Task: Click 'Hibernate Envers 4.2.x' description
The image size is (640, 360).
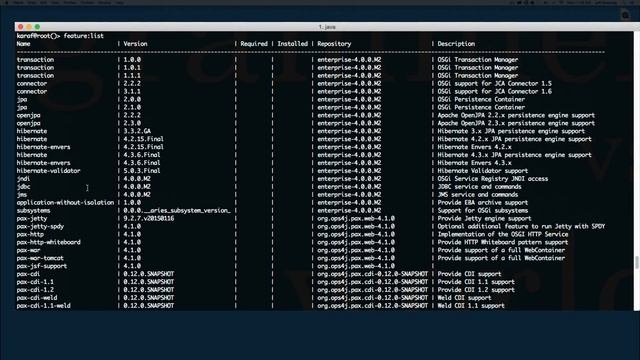Action: (x=474, y=147)
